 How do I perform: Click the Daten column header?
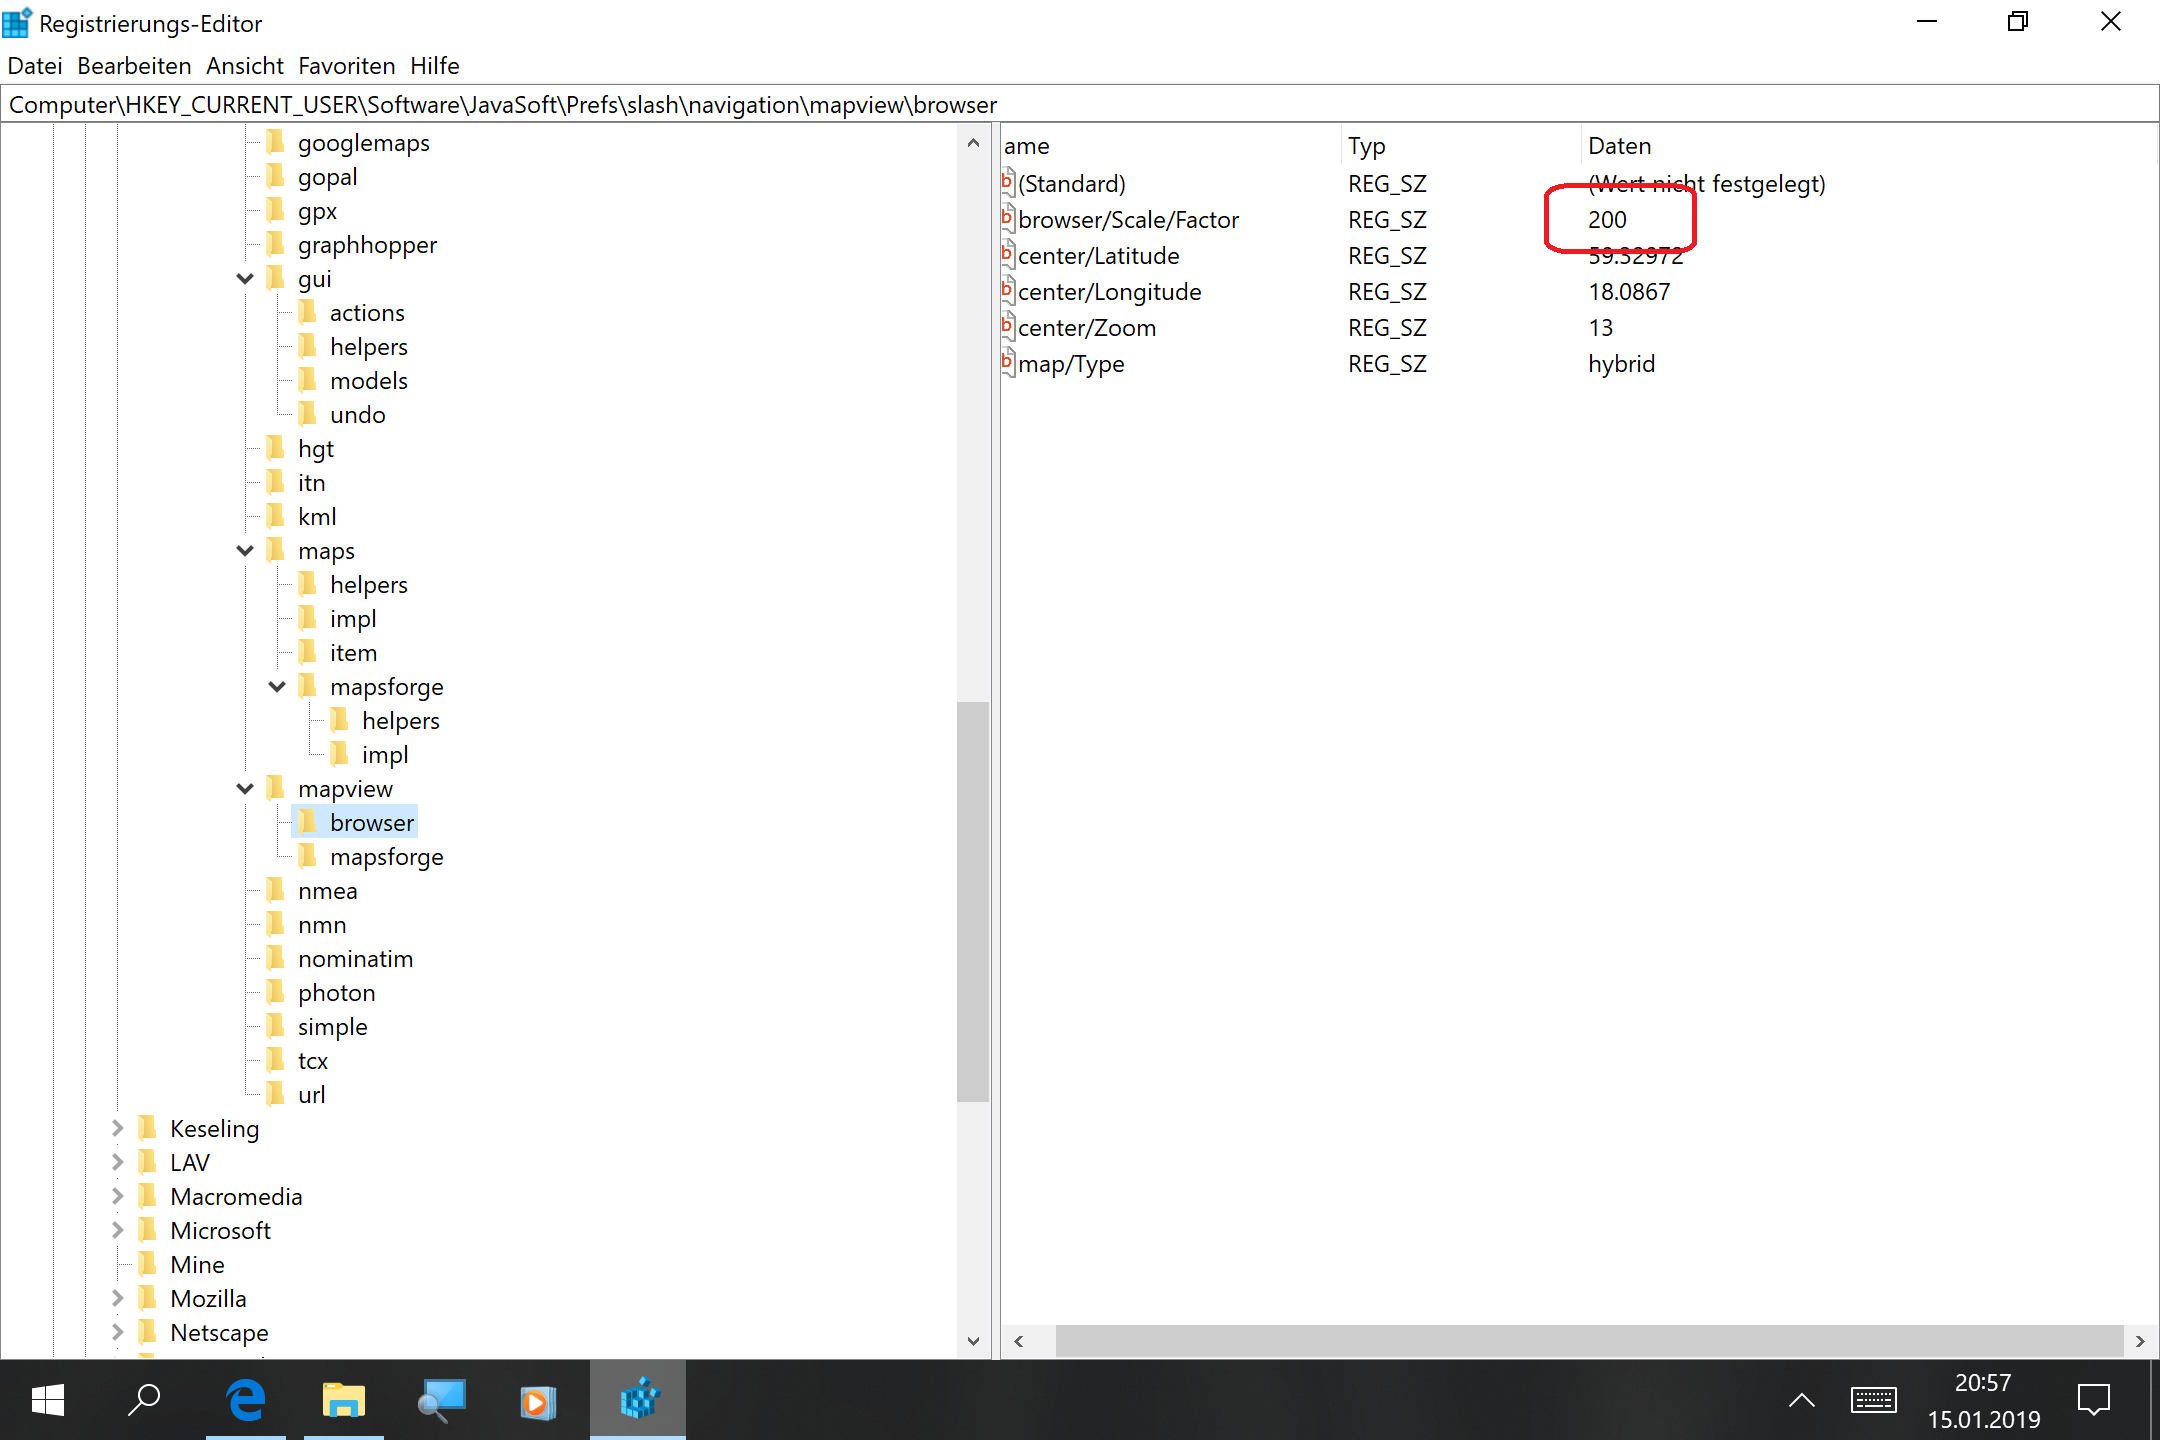(1619, 146)
